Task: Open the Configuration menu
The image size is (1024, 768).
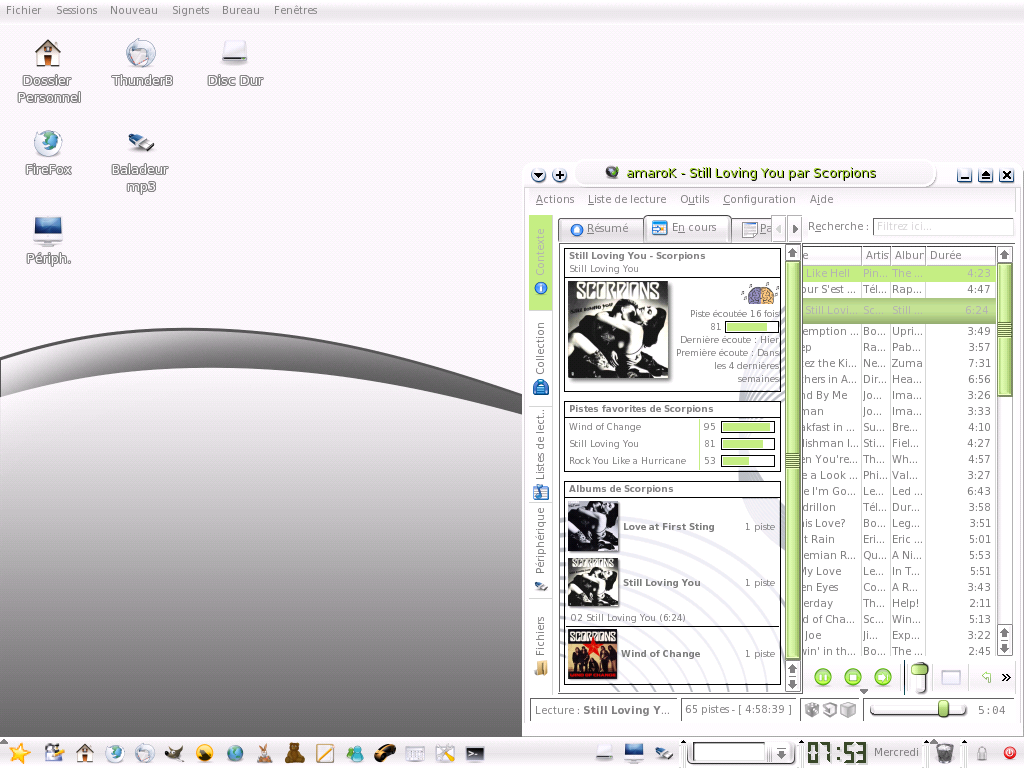Action: tap(759, 199)
